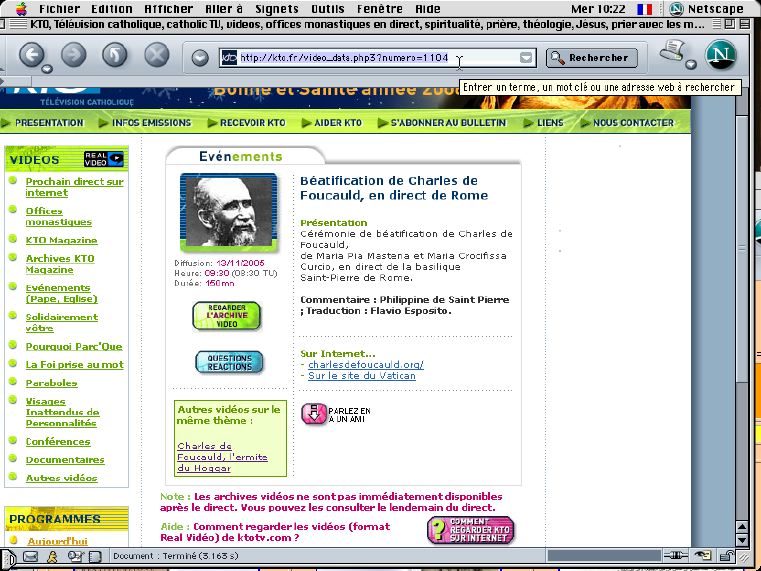Open Mail icon in status bar
The image size is (761, 571).
[30, 556]
